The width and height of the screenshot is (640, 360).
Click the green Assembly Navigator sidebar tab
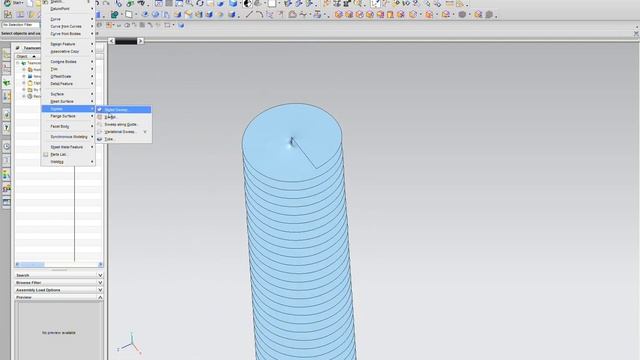7,83
